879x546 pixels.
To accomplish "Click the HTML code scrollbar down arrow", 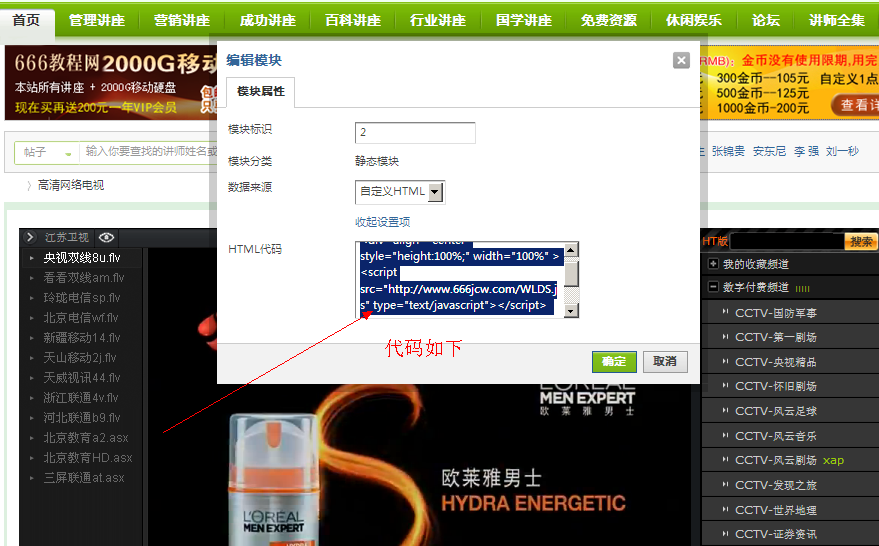I will point(571,311).
